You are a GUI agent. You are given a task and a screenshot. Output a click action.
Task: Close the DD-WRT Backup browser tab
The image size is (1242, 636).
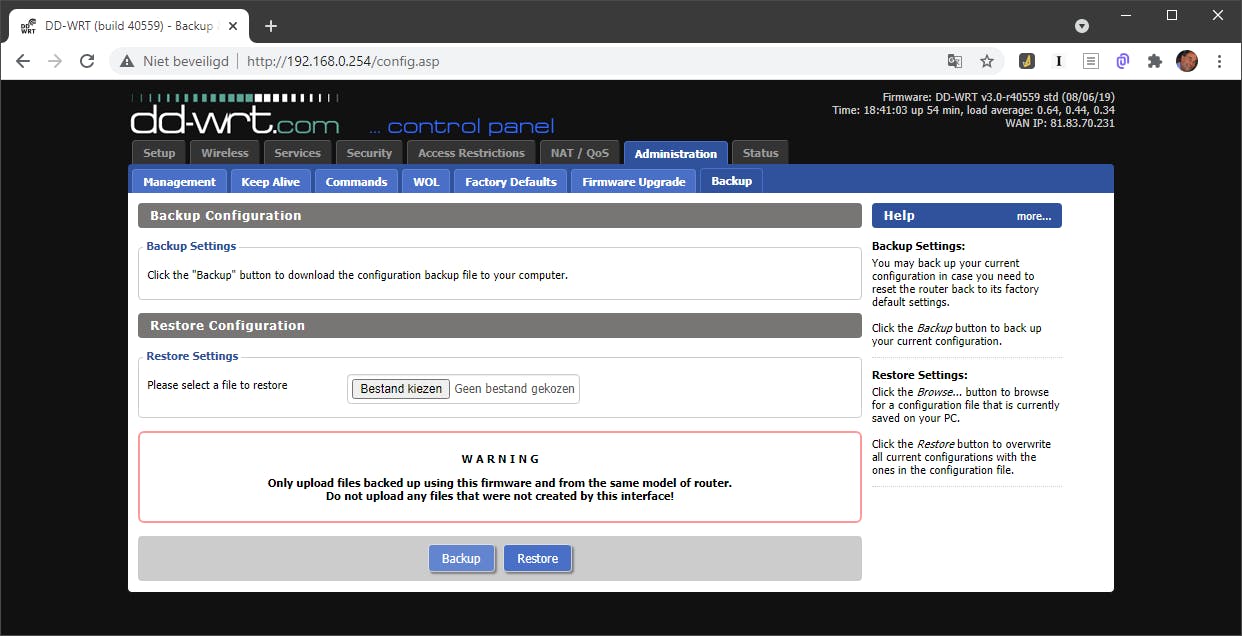click(231, 26)
